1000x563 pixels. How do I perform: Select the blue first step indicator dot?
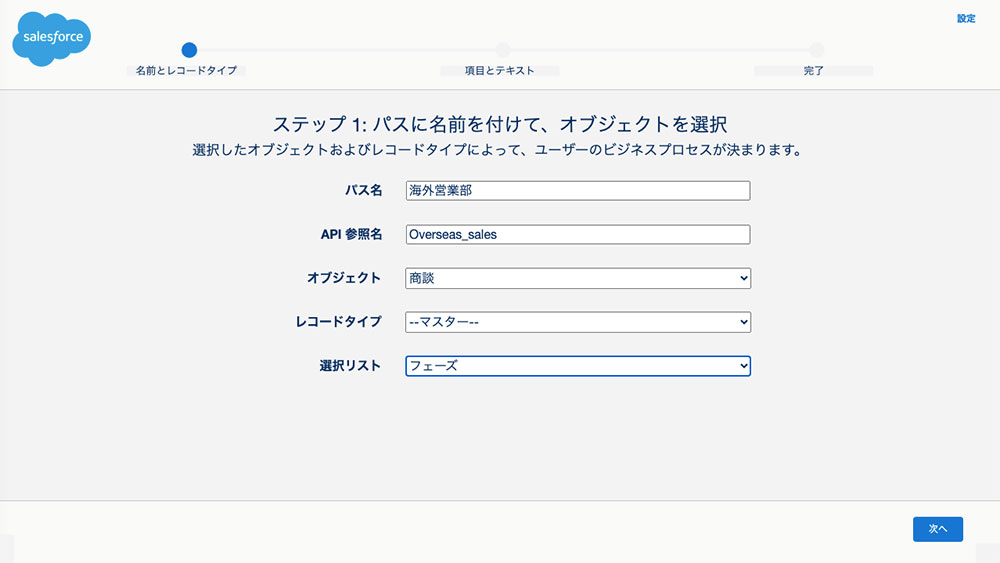click(189, 50)
